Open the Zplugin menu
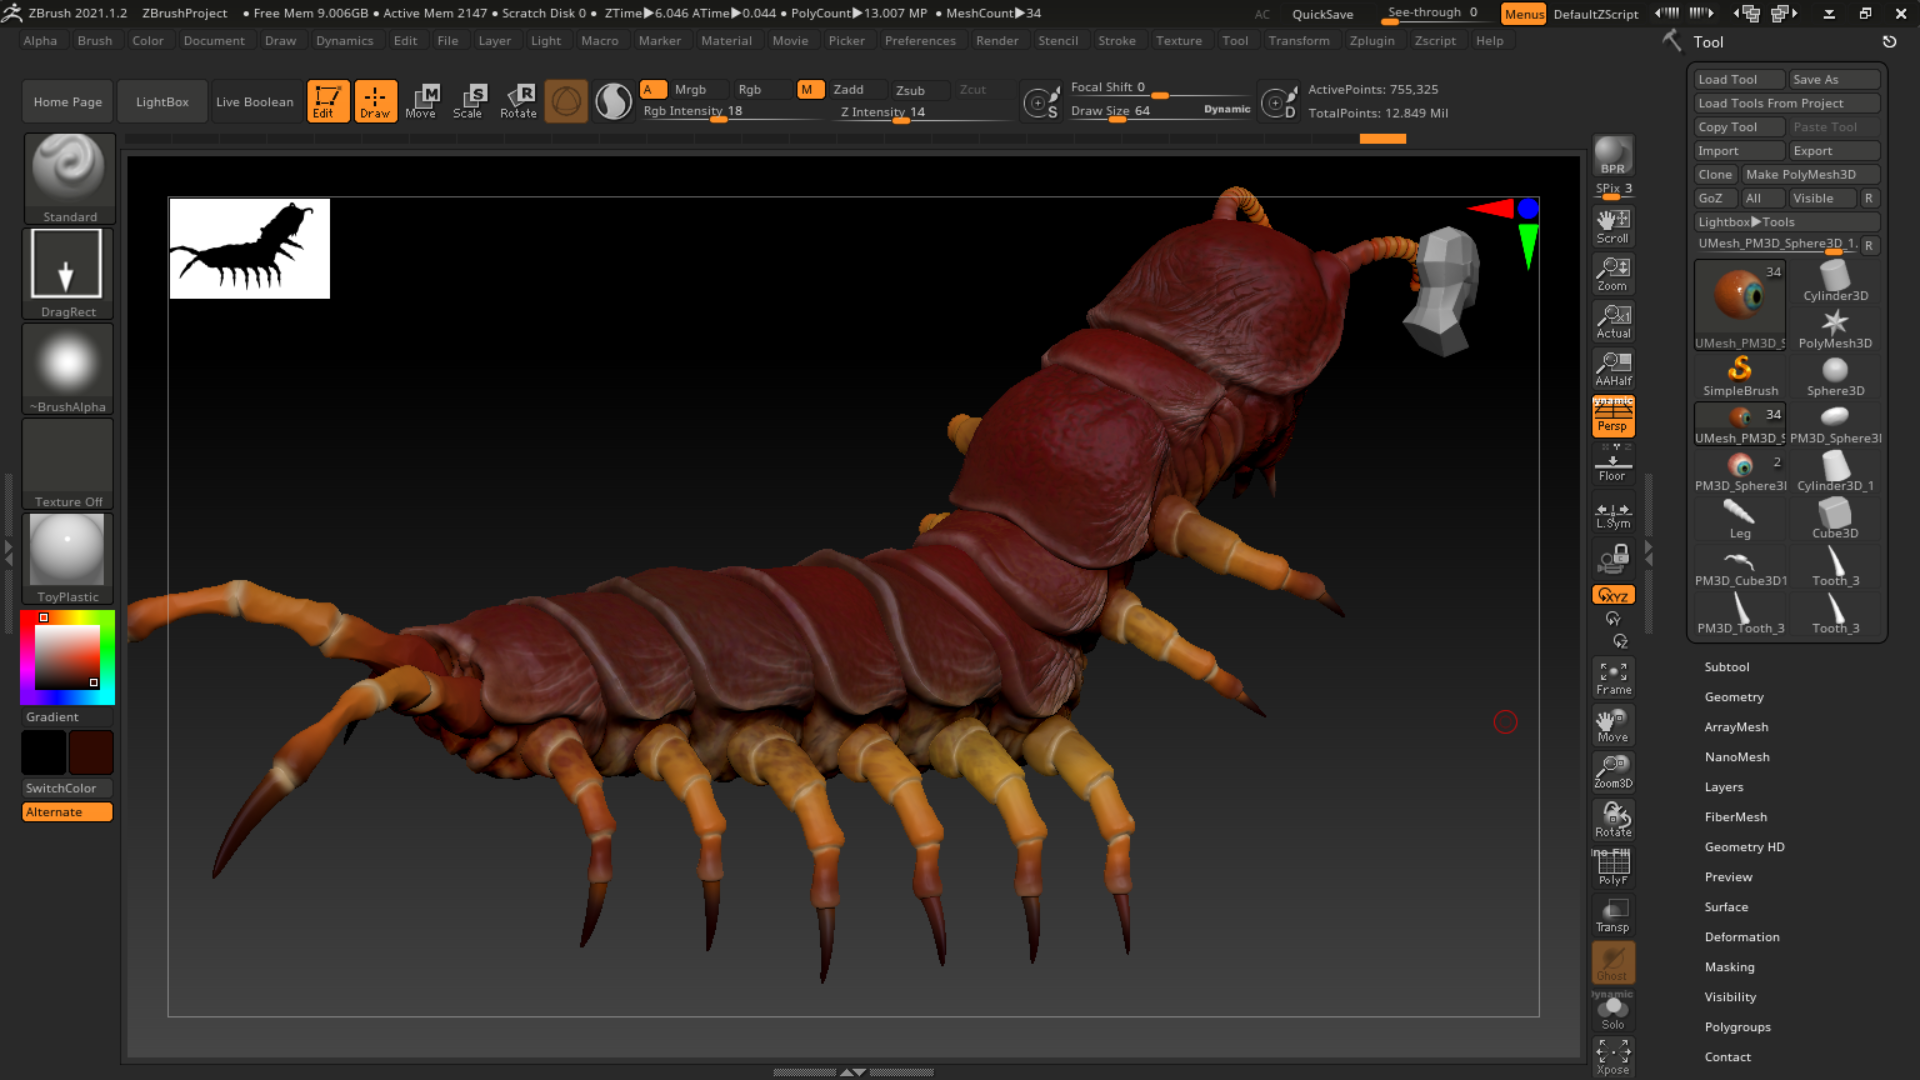Screen dimensions: 1920x1080 coord(1372,40)
